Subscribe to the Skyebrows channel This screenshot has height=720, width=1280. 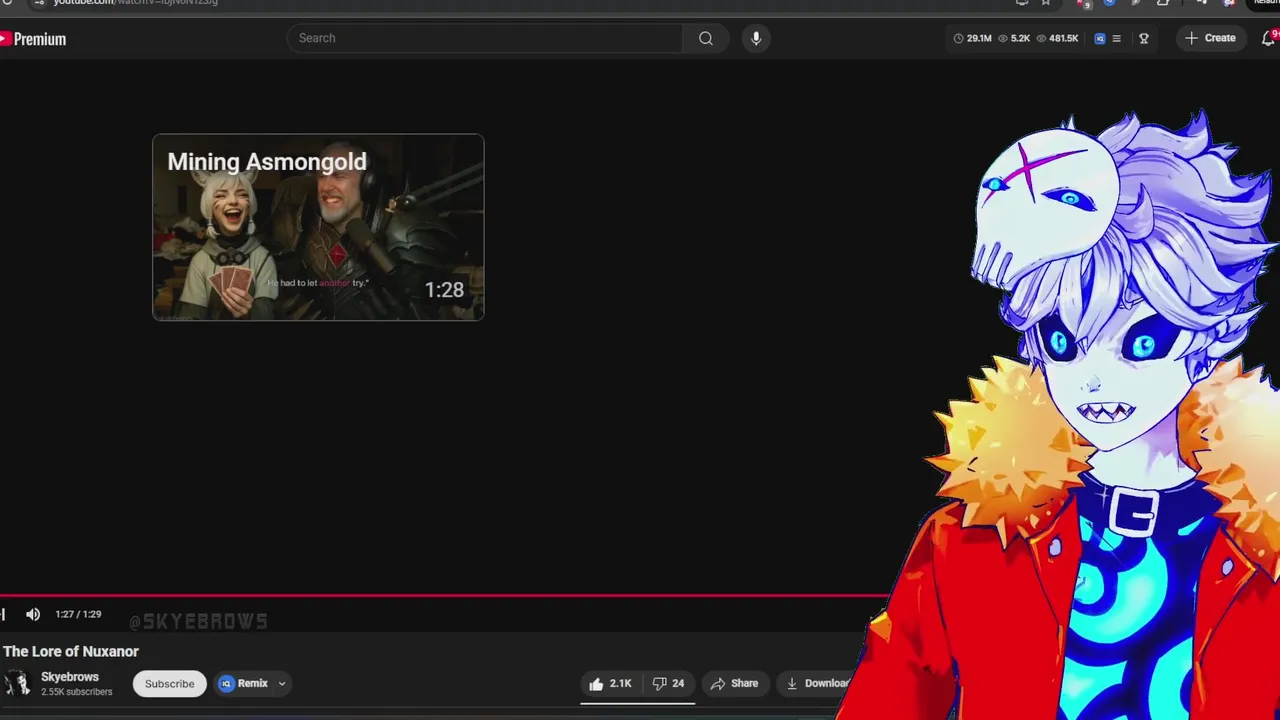coord(169,684)
